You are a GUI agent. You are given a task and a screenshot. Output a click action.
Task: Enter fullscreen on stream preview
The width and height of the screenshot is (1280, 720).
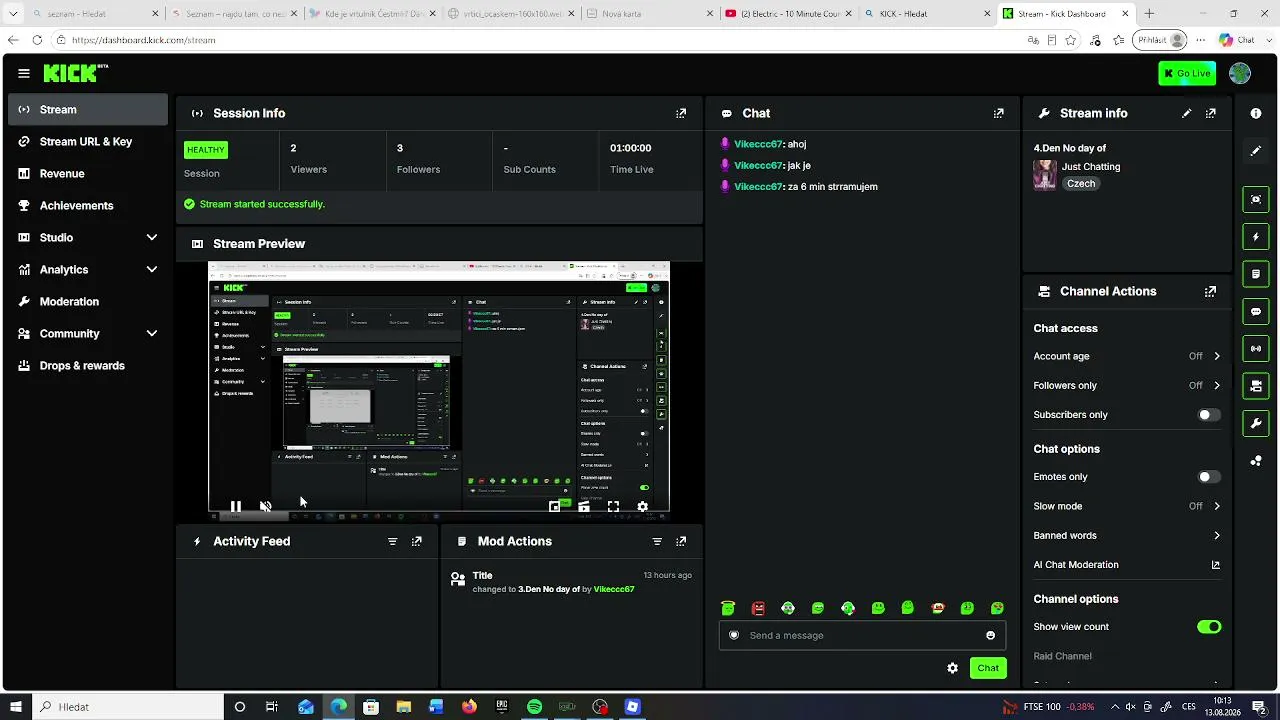613,507
